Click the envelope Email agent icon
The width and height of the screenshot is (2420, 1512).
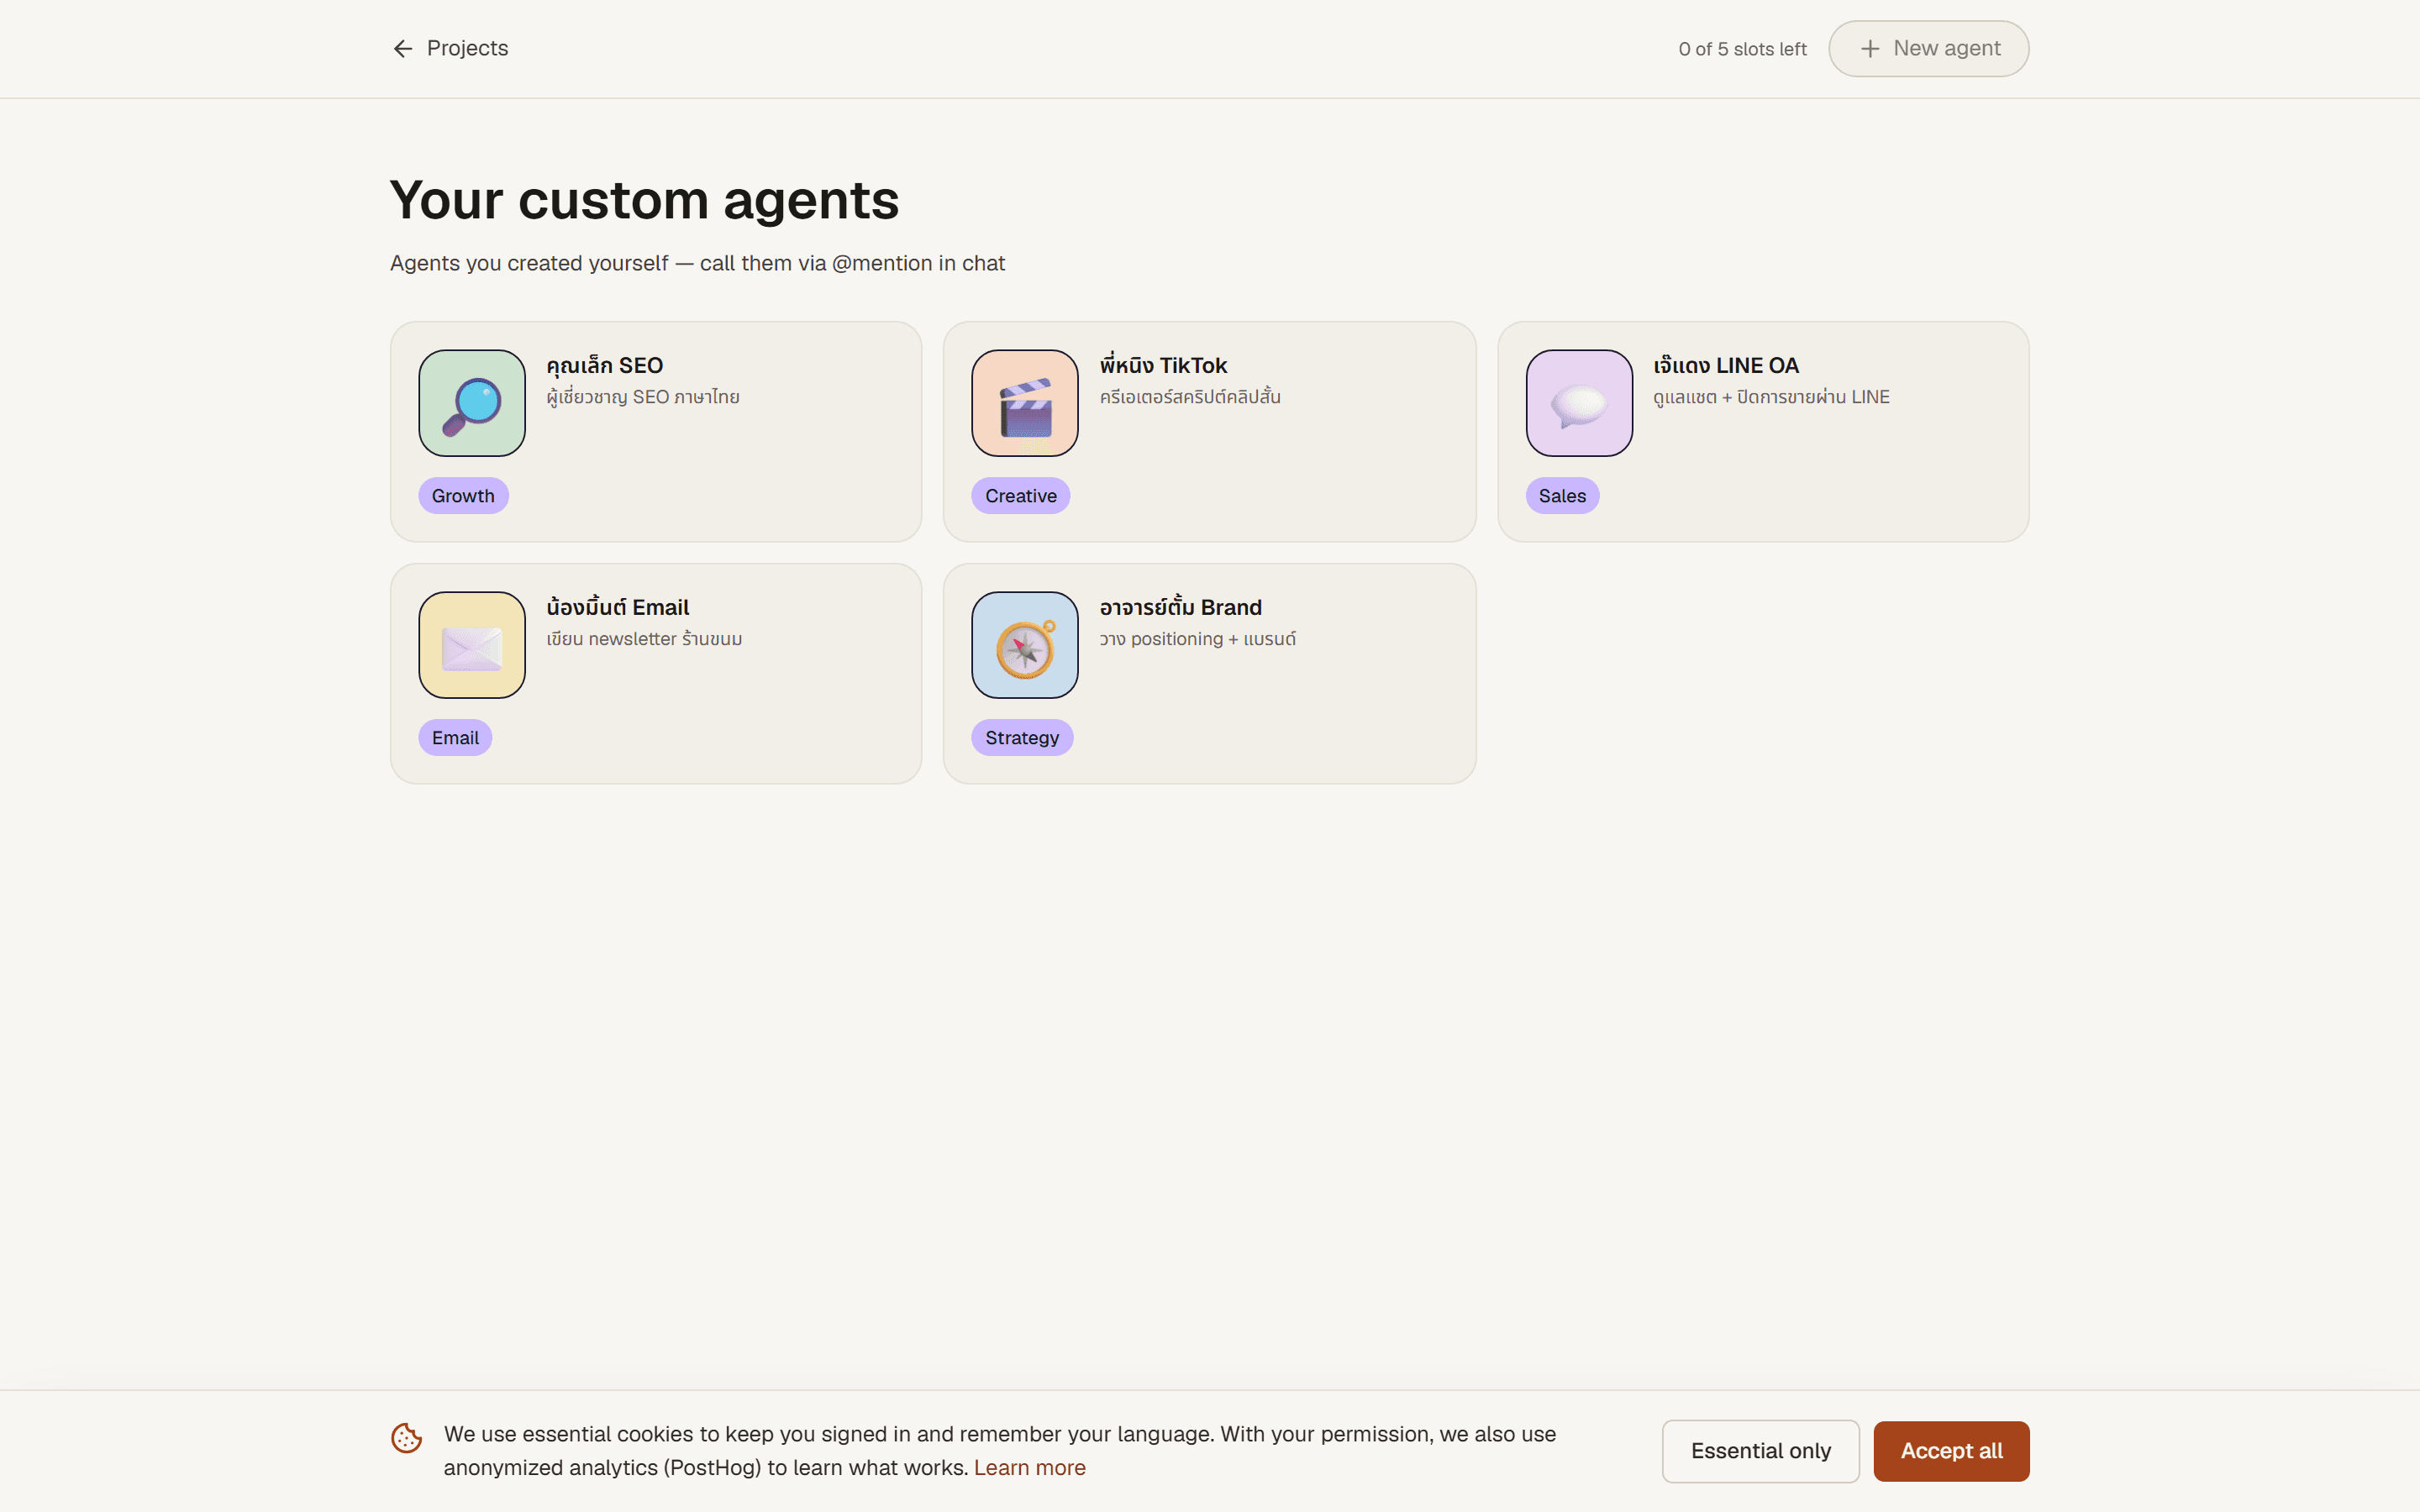pos(472,645)
